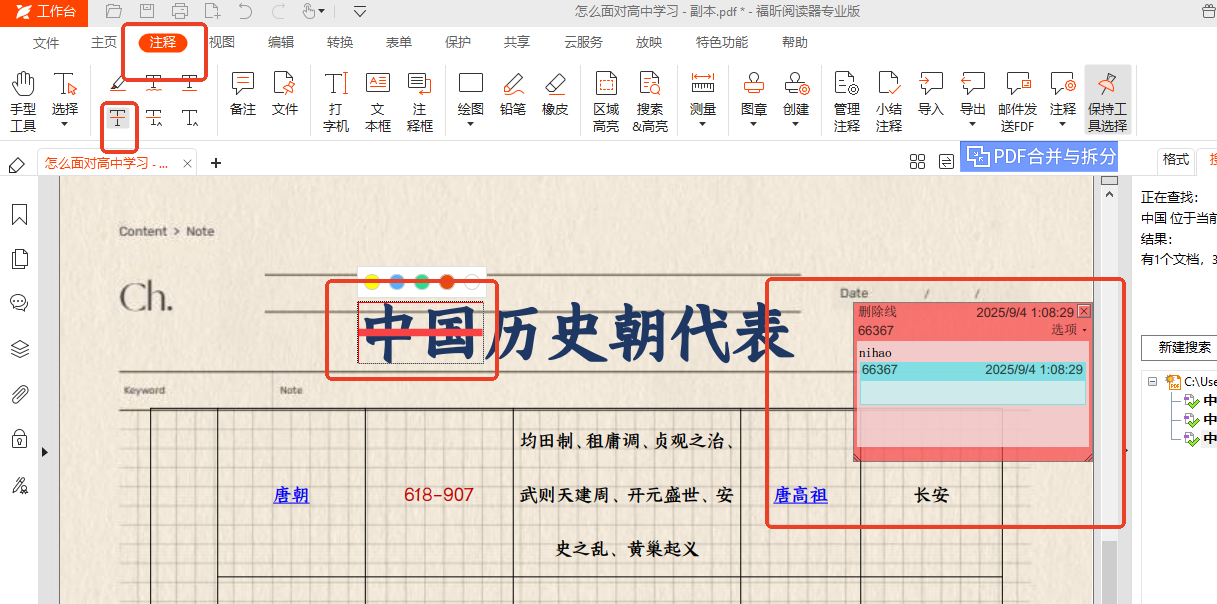
Task: Click the Area Highlight (区域高亮) tool
Action: pyautogui.click(x=606, y=101)
